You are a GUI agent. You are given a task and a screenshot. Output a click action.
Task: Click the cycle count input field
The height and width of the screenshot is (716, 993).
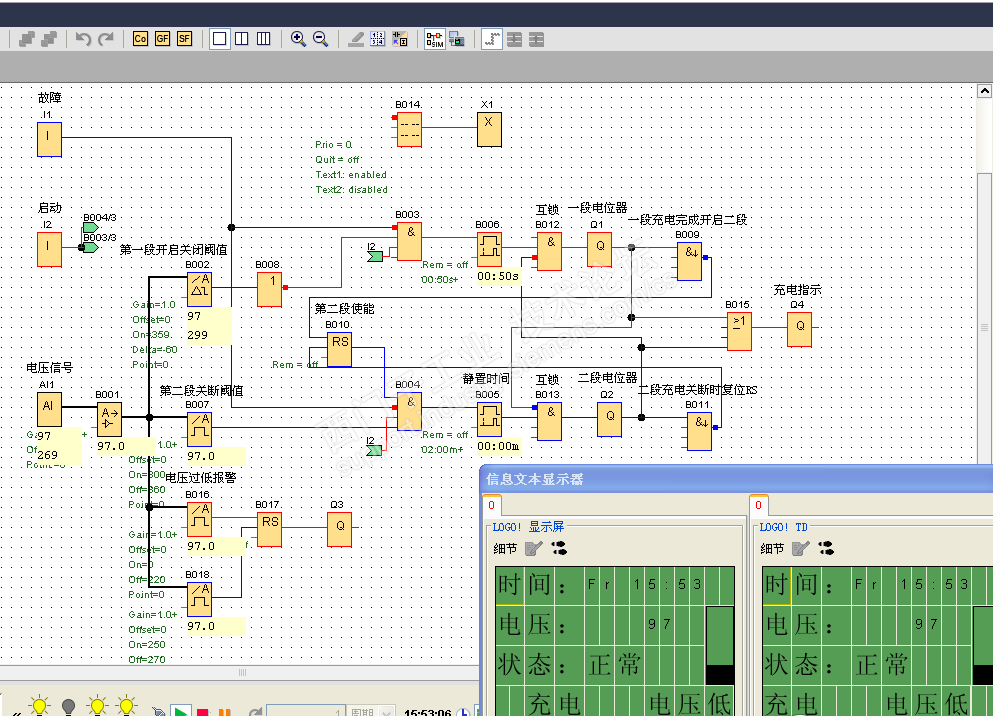click(x=308, y=712)
